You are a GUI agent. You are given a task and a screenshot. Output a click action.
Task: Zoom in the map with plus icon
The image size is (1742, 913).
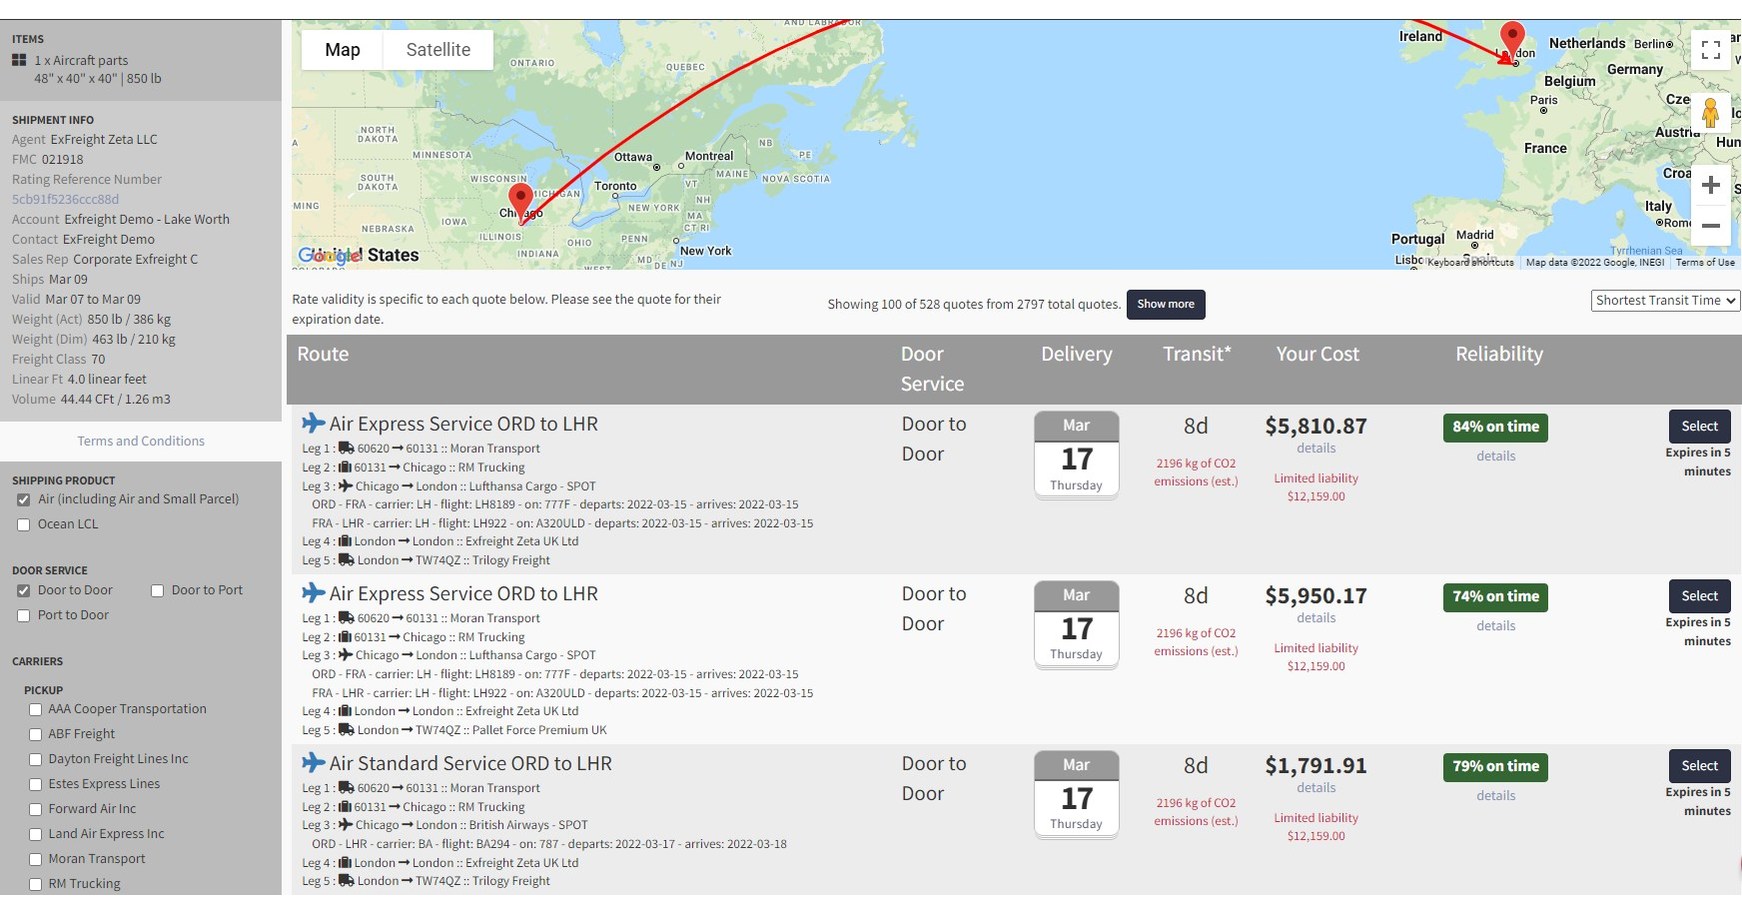[x=1711, y=186]
